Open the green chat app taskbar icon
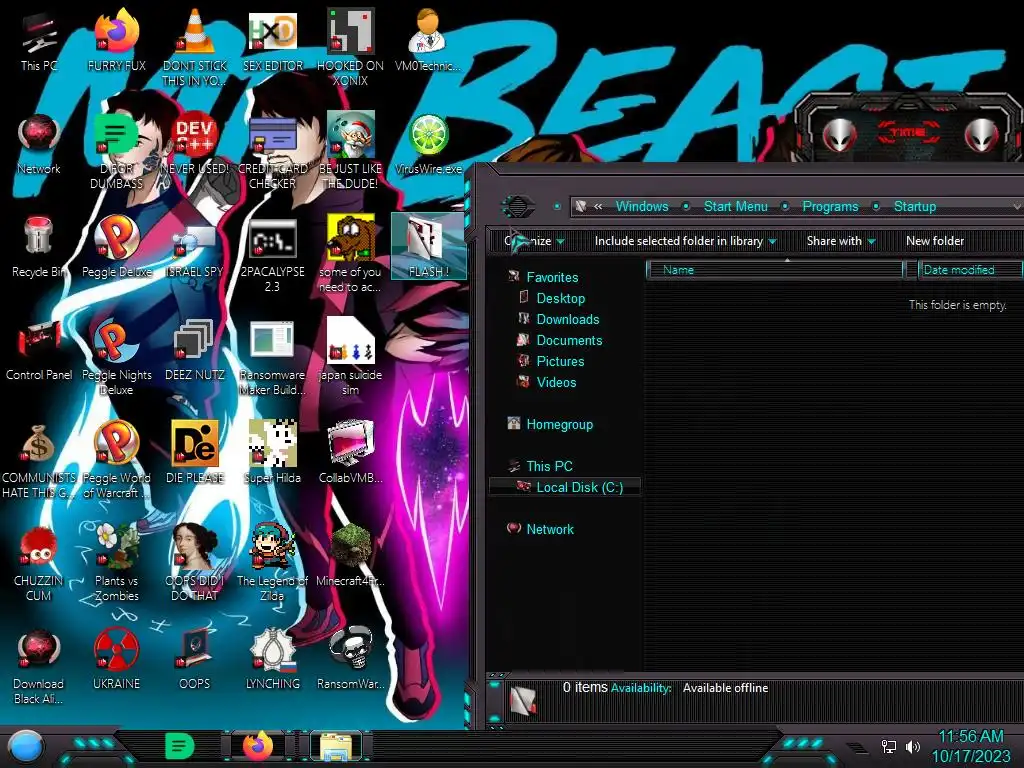 [x=180, y=746]
